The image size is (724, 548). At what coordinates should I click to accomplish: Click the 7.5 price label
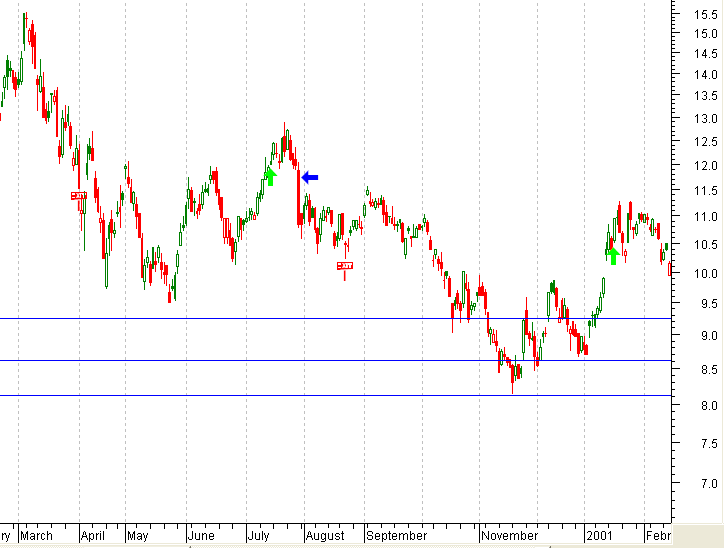pyautogui.click(x=709, y=444)
